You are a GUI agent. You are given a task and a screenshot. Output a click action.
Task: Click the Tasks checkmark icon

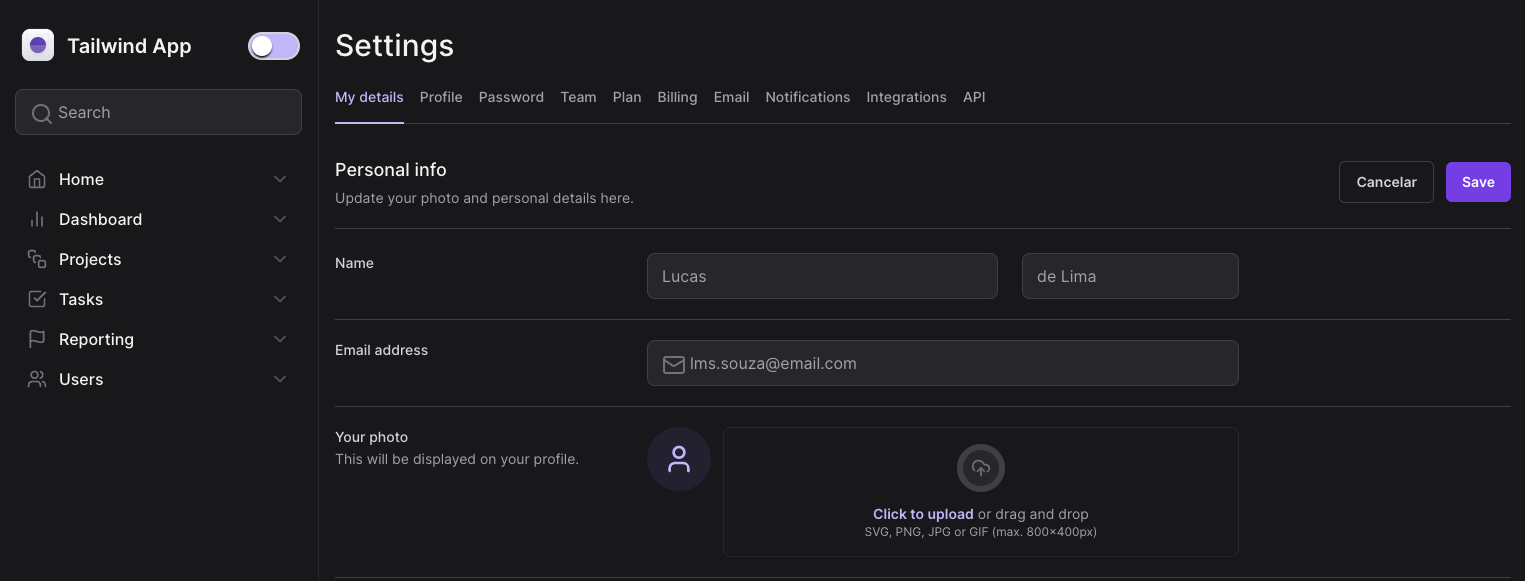click(x=37, y=299)
